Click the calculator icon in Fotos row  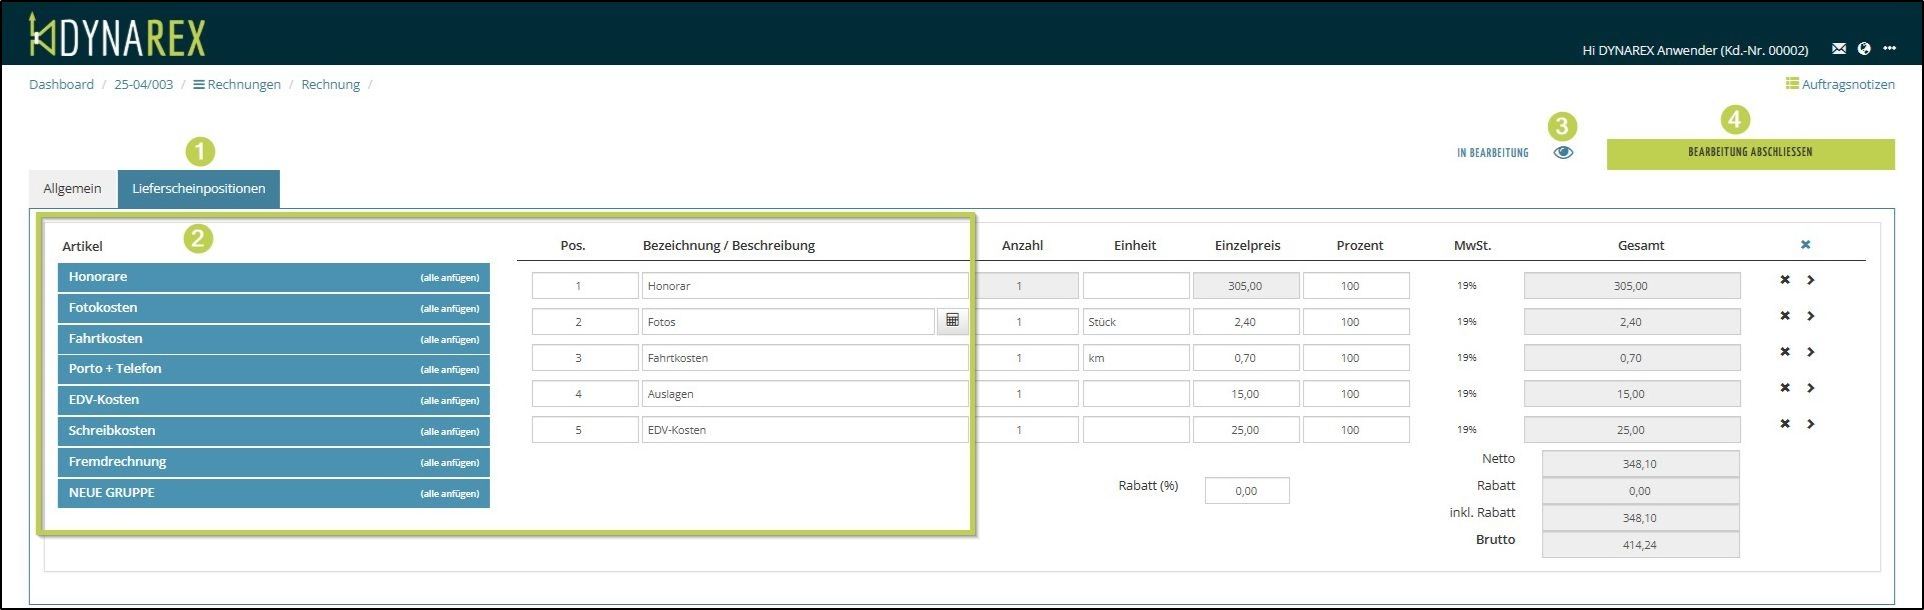[952, 321]
